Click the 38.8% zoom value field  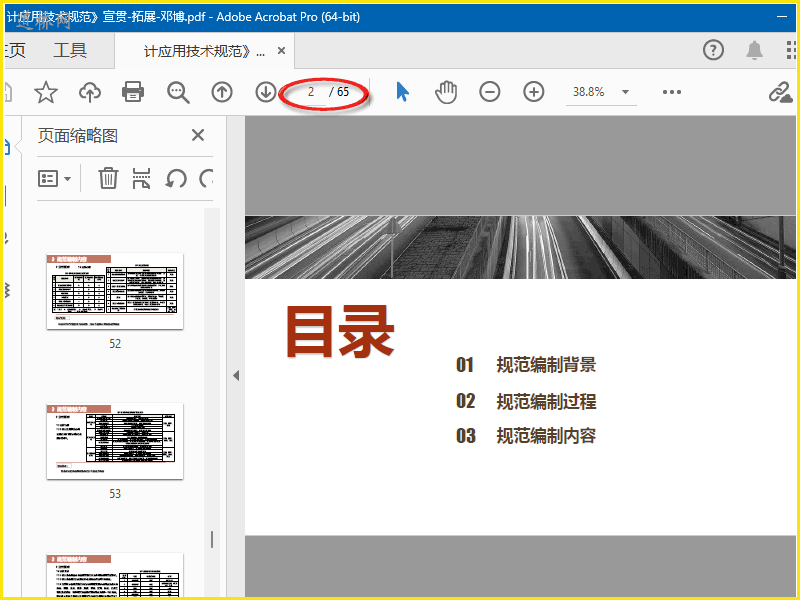click(588, 92)
